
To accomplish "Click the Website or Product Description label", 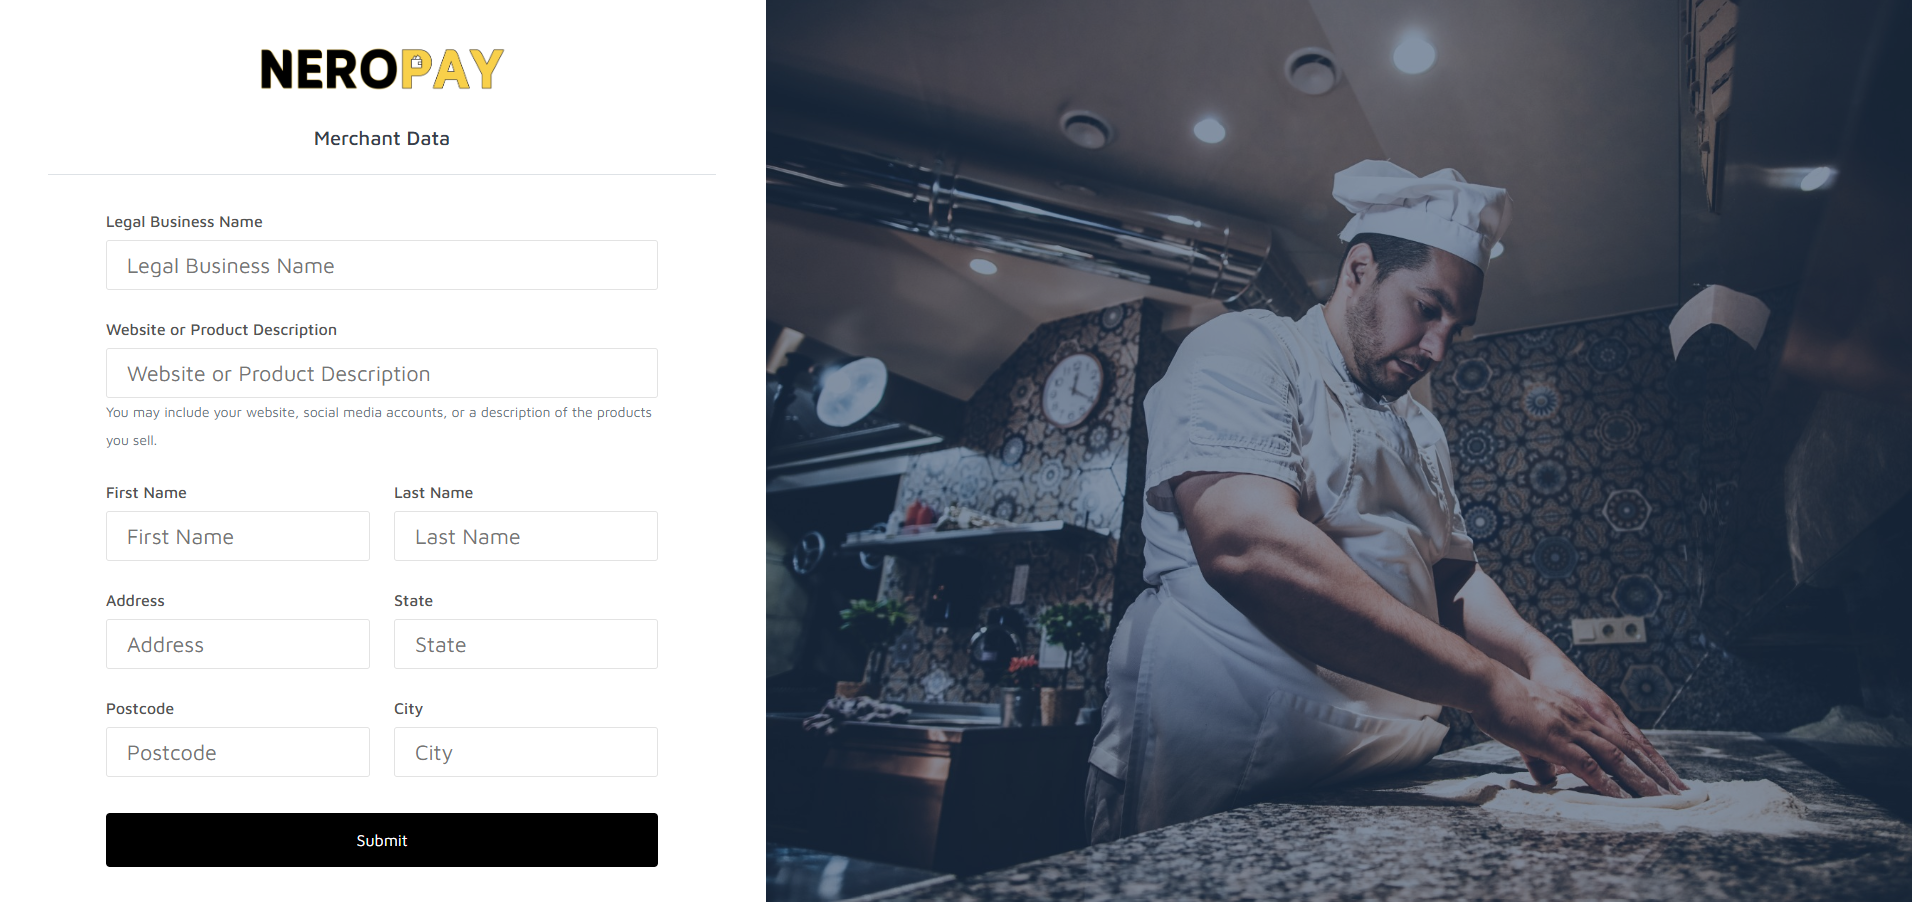I will 221,330.
